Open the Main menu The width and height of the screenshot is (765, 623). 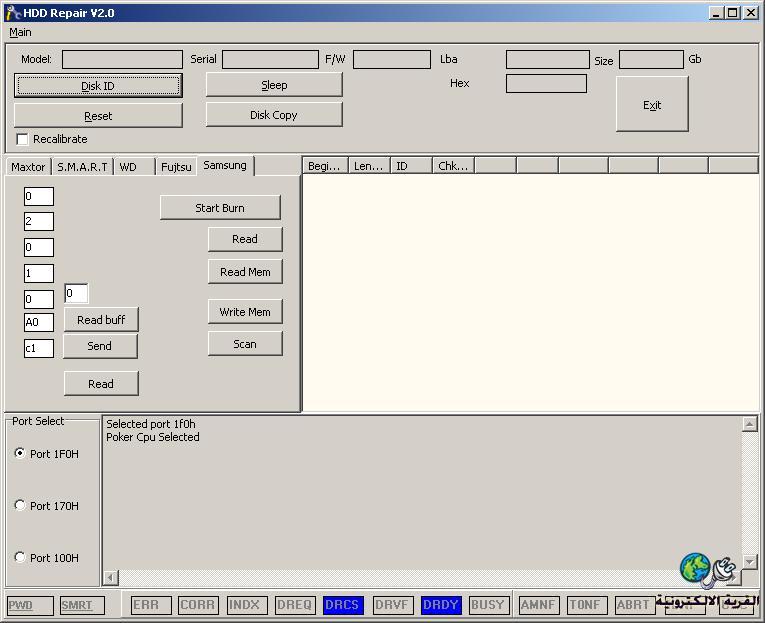tap(20, 32)
